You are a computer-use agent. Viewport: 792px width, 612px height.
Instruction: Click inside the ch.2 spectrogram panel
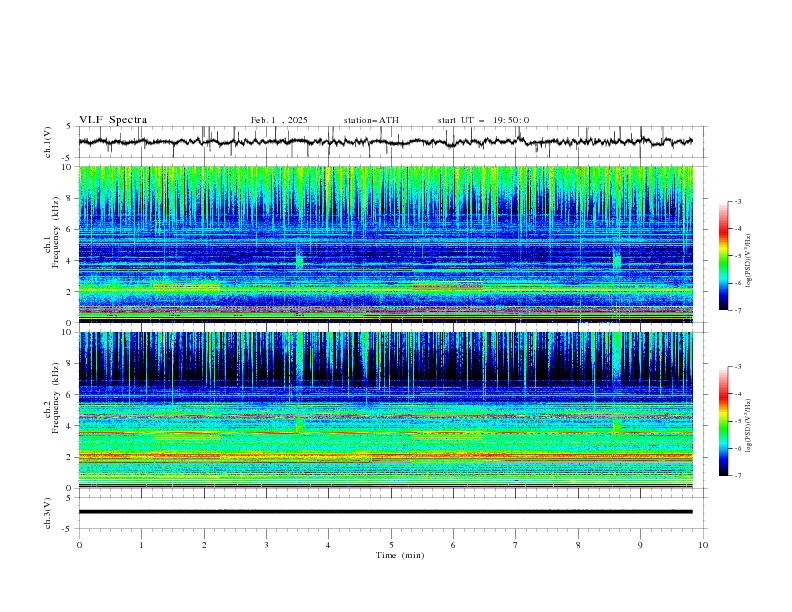pos(385,410)
